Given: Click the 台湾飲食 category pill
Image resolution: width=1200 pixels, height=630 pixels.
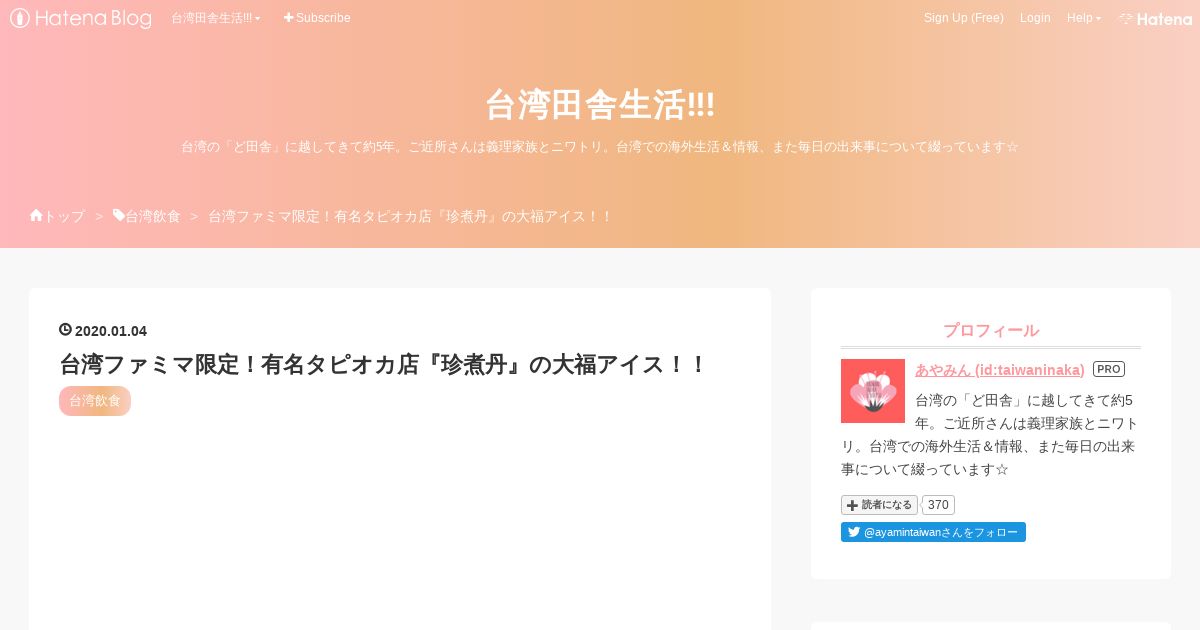Looking at the screenshot, I should 95,401.
